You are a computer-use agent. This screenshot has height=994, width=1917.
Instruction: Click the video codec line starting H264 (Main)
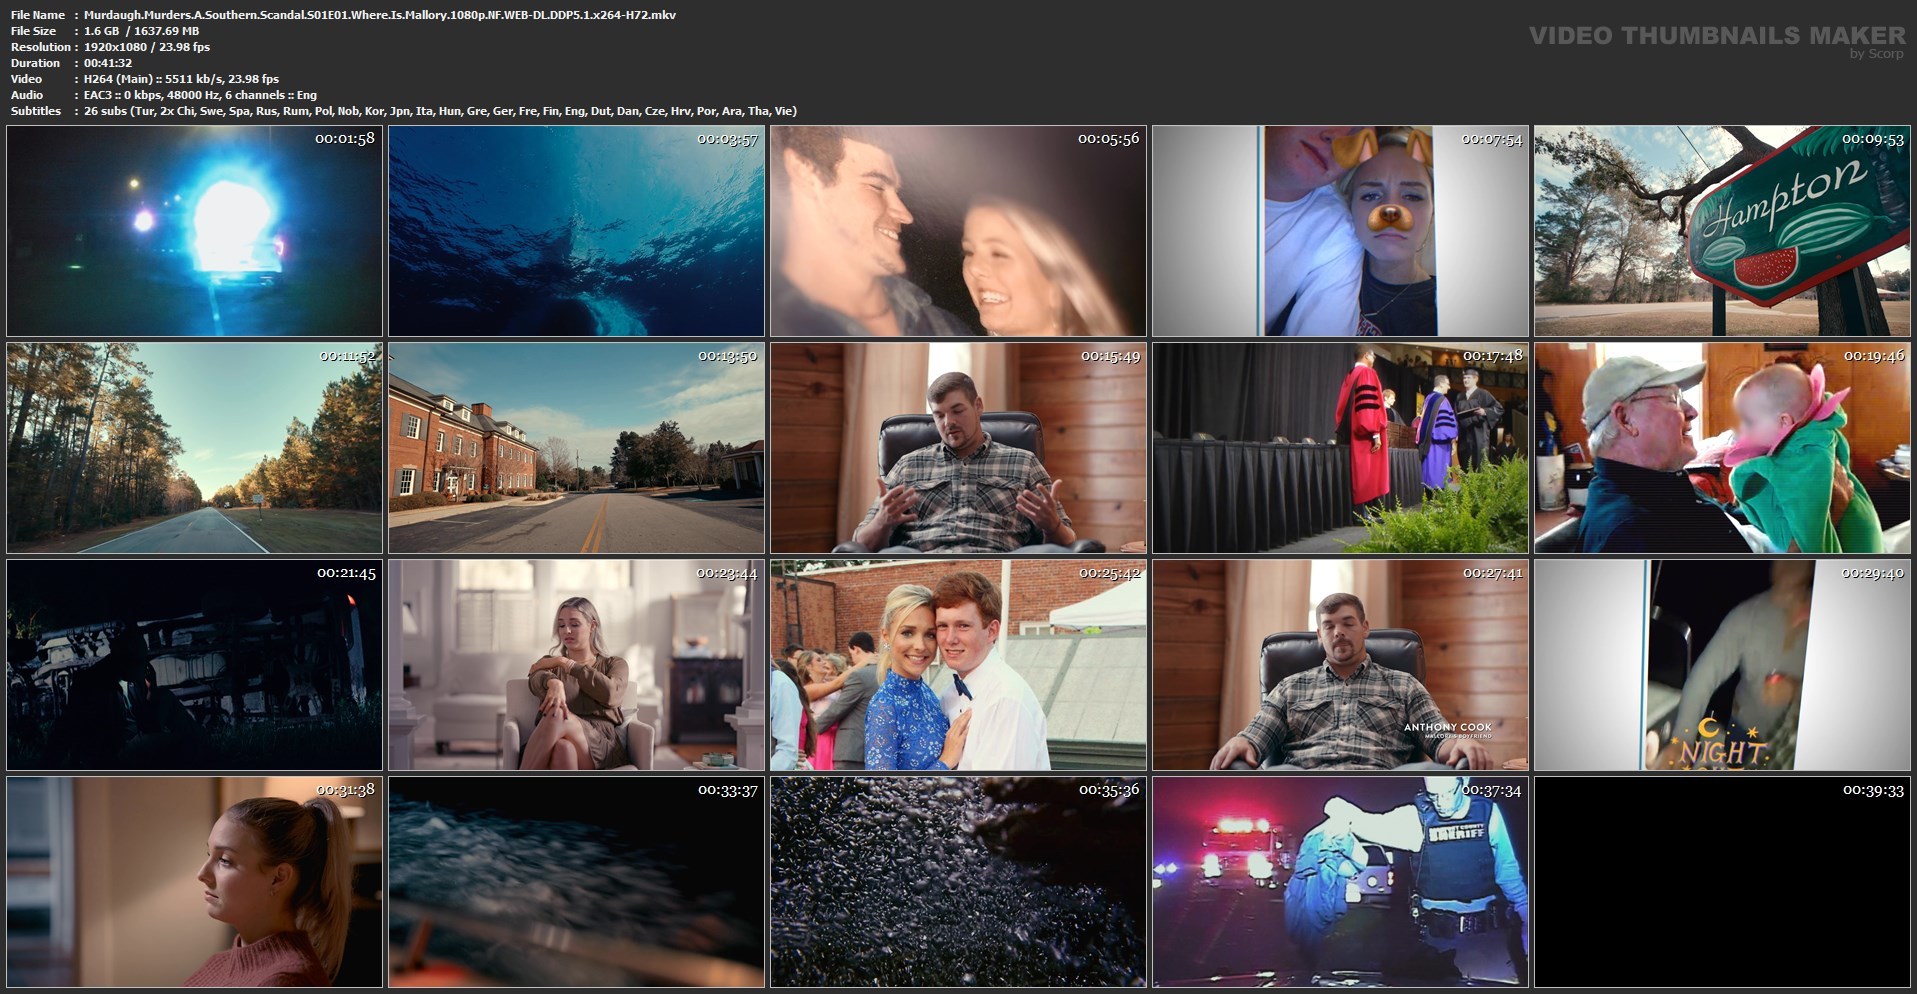[182, 79]
